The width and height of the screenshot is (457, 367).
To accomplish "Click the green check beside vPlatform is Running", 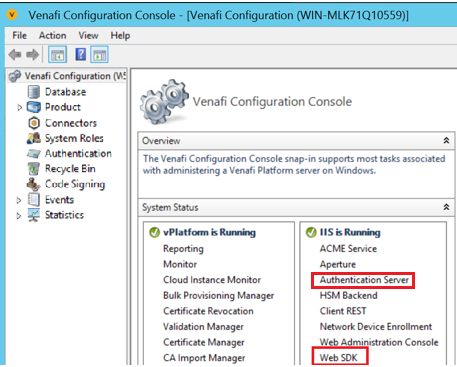I will 154,232.
